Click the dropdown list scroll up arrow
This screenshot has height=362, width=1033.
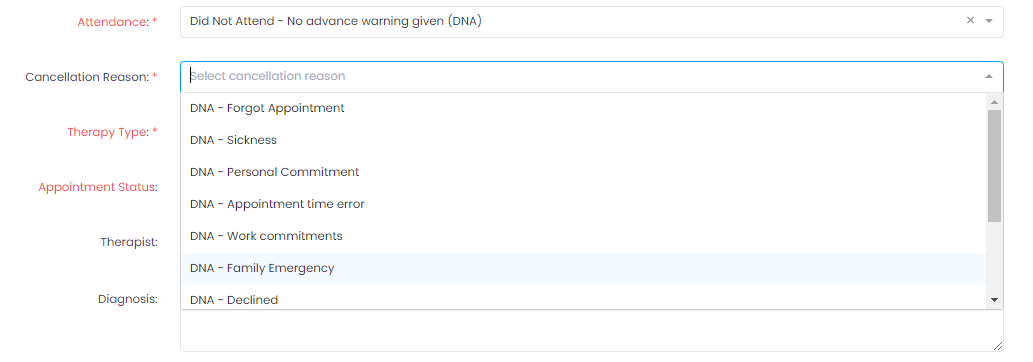[994, 102]
